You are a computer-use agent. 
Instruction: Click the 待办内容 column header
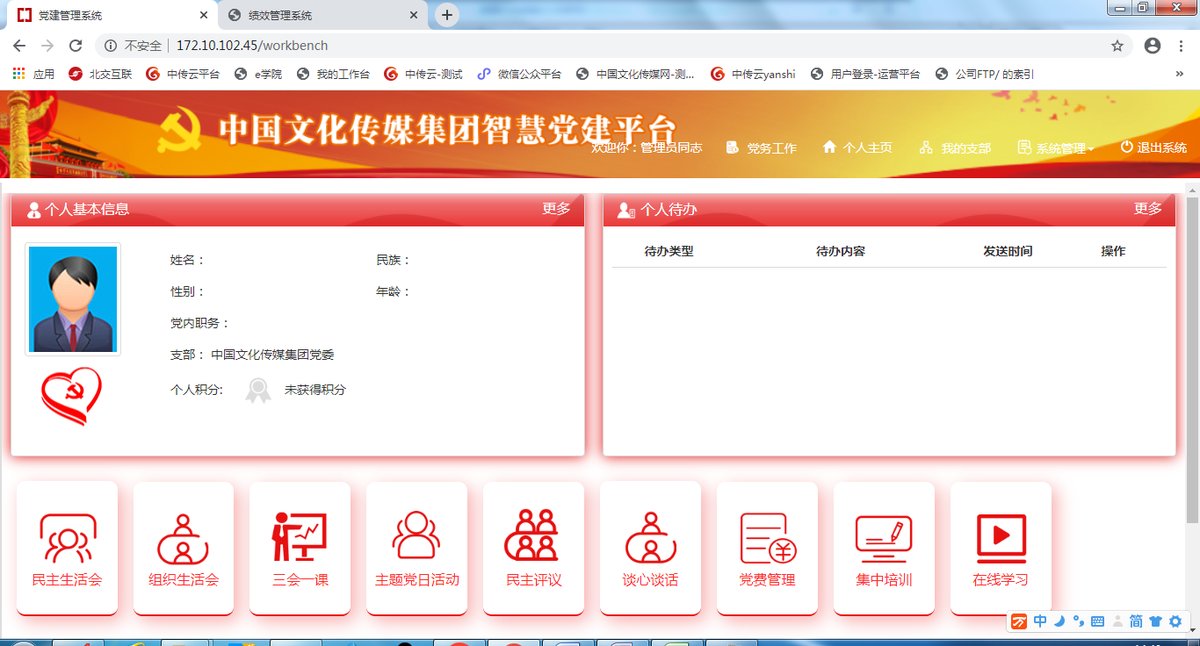click(841, 251)
